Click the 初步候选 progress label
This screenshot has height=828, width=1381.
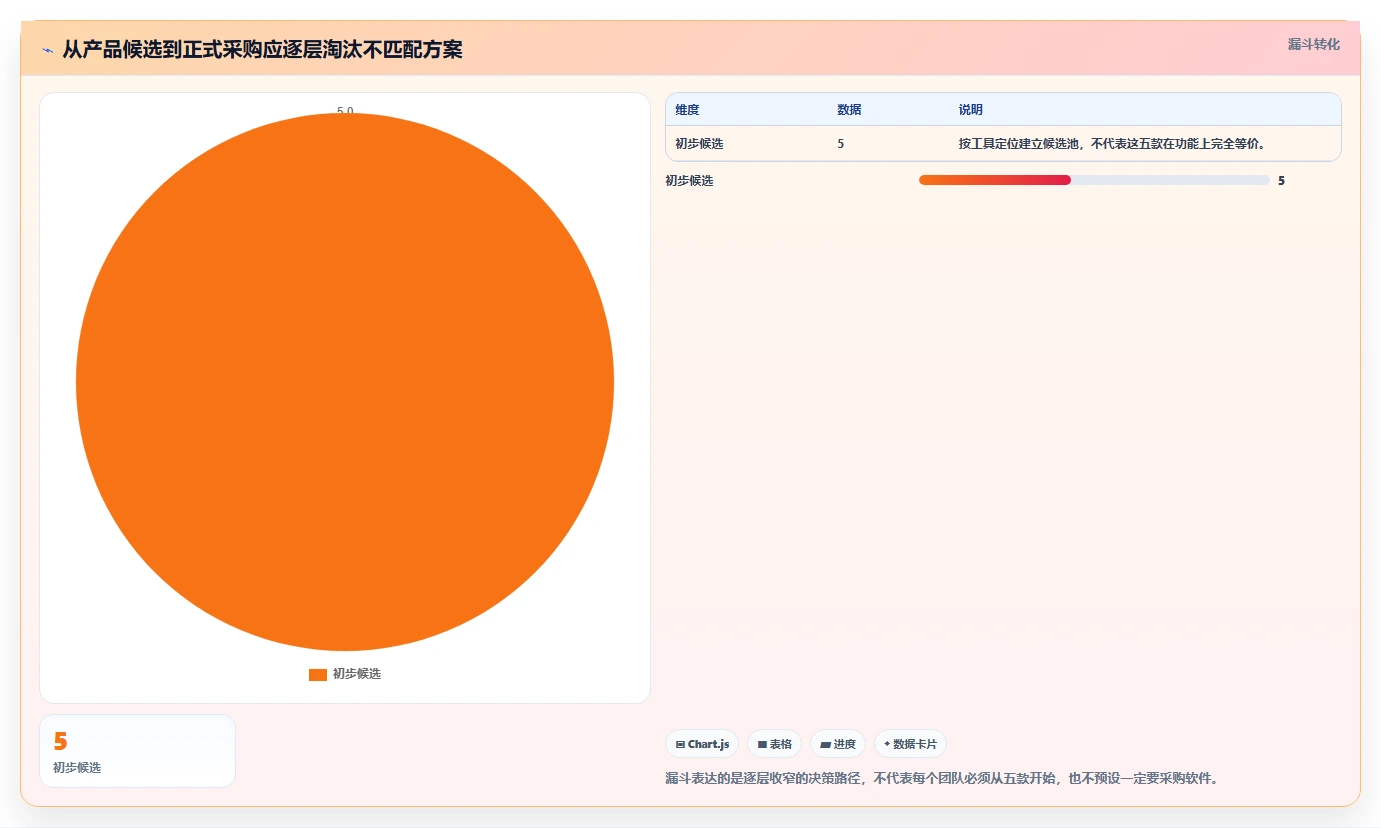(689, 181)
